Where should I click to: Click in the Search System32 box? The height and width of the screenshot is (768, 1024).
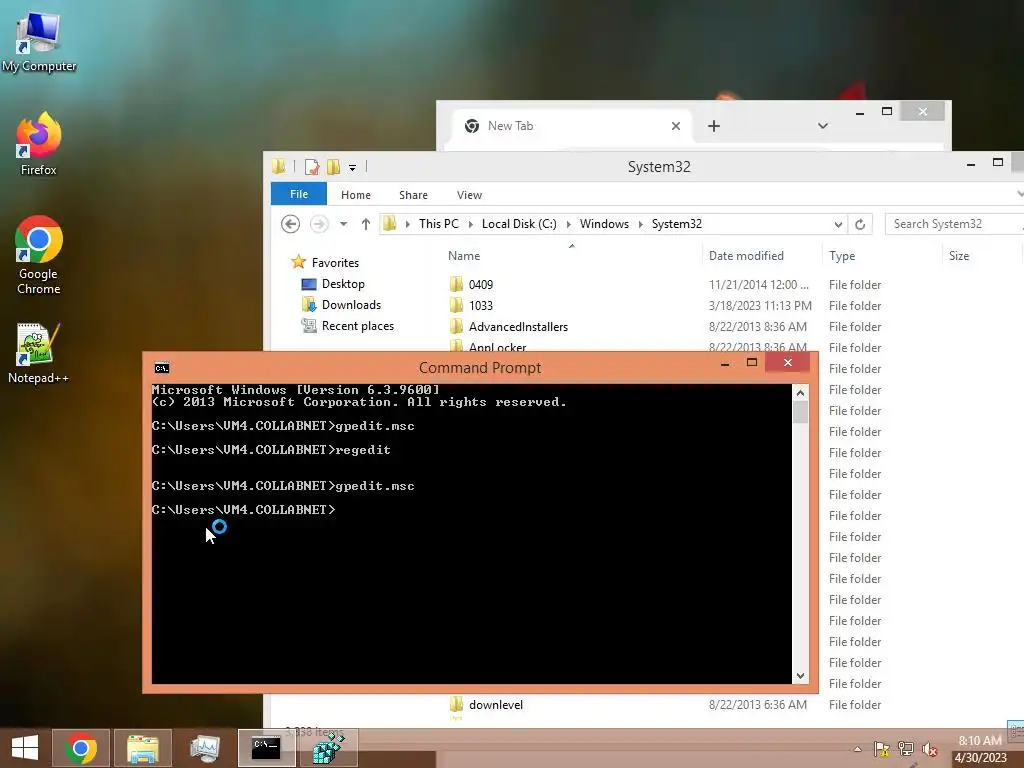pos(953,224)
